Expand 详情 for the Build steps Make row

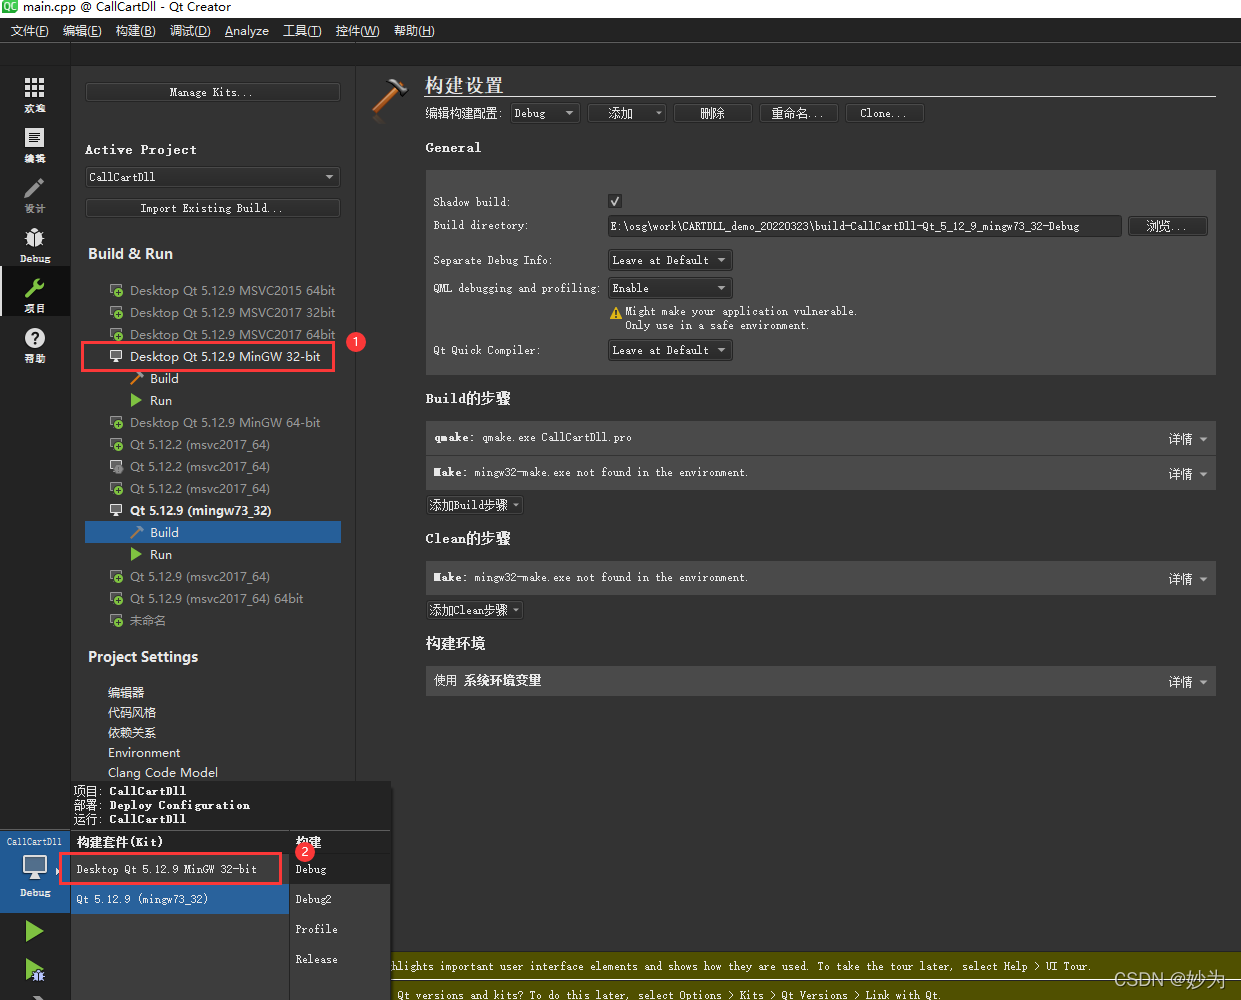click(x=1187, y=474)
